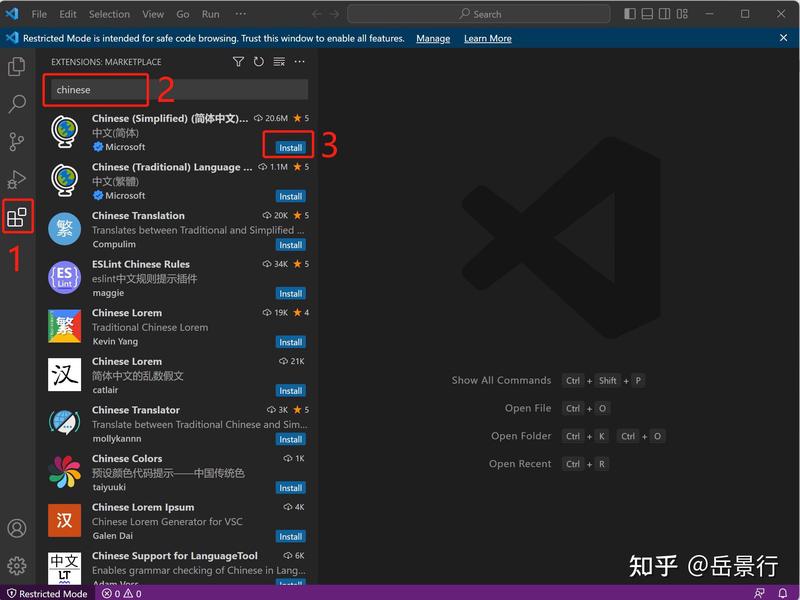The width and height of the screenshot is (800, 600).
Task: Open the Source Control view
Action: (x=17, y=141)
